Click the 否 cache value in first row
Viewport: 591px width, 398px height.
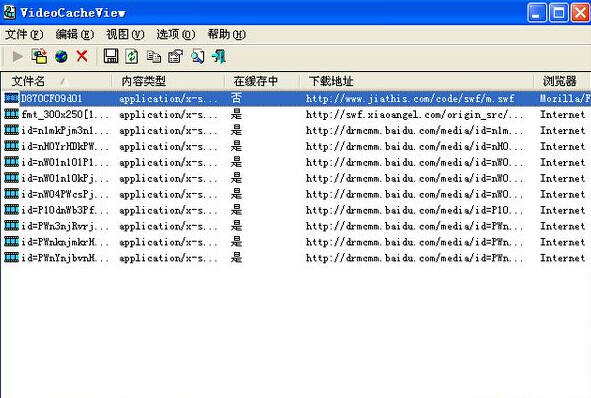tap(236, 98)
